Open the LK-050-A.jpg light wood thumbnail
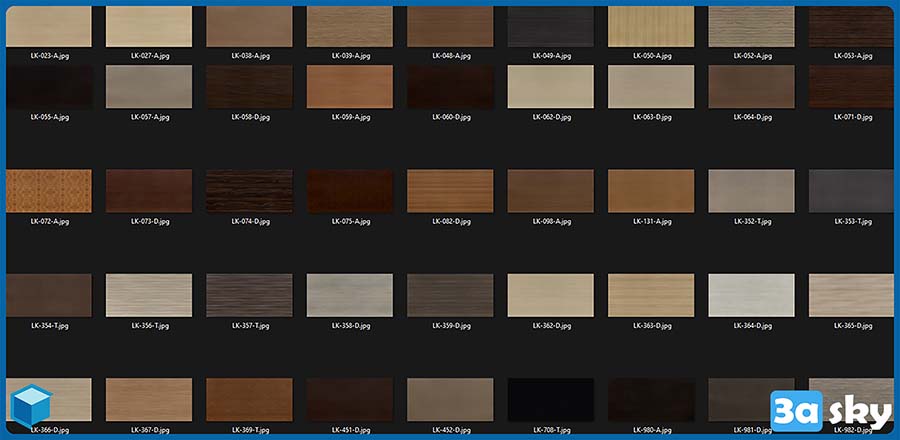 point(651,26)
